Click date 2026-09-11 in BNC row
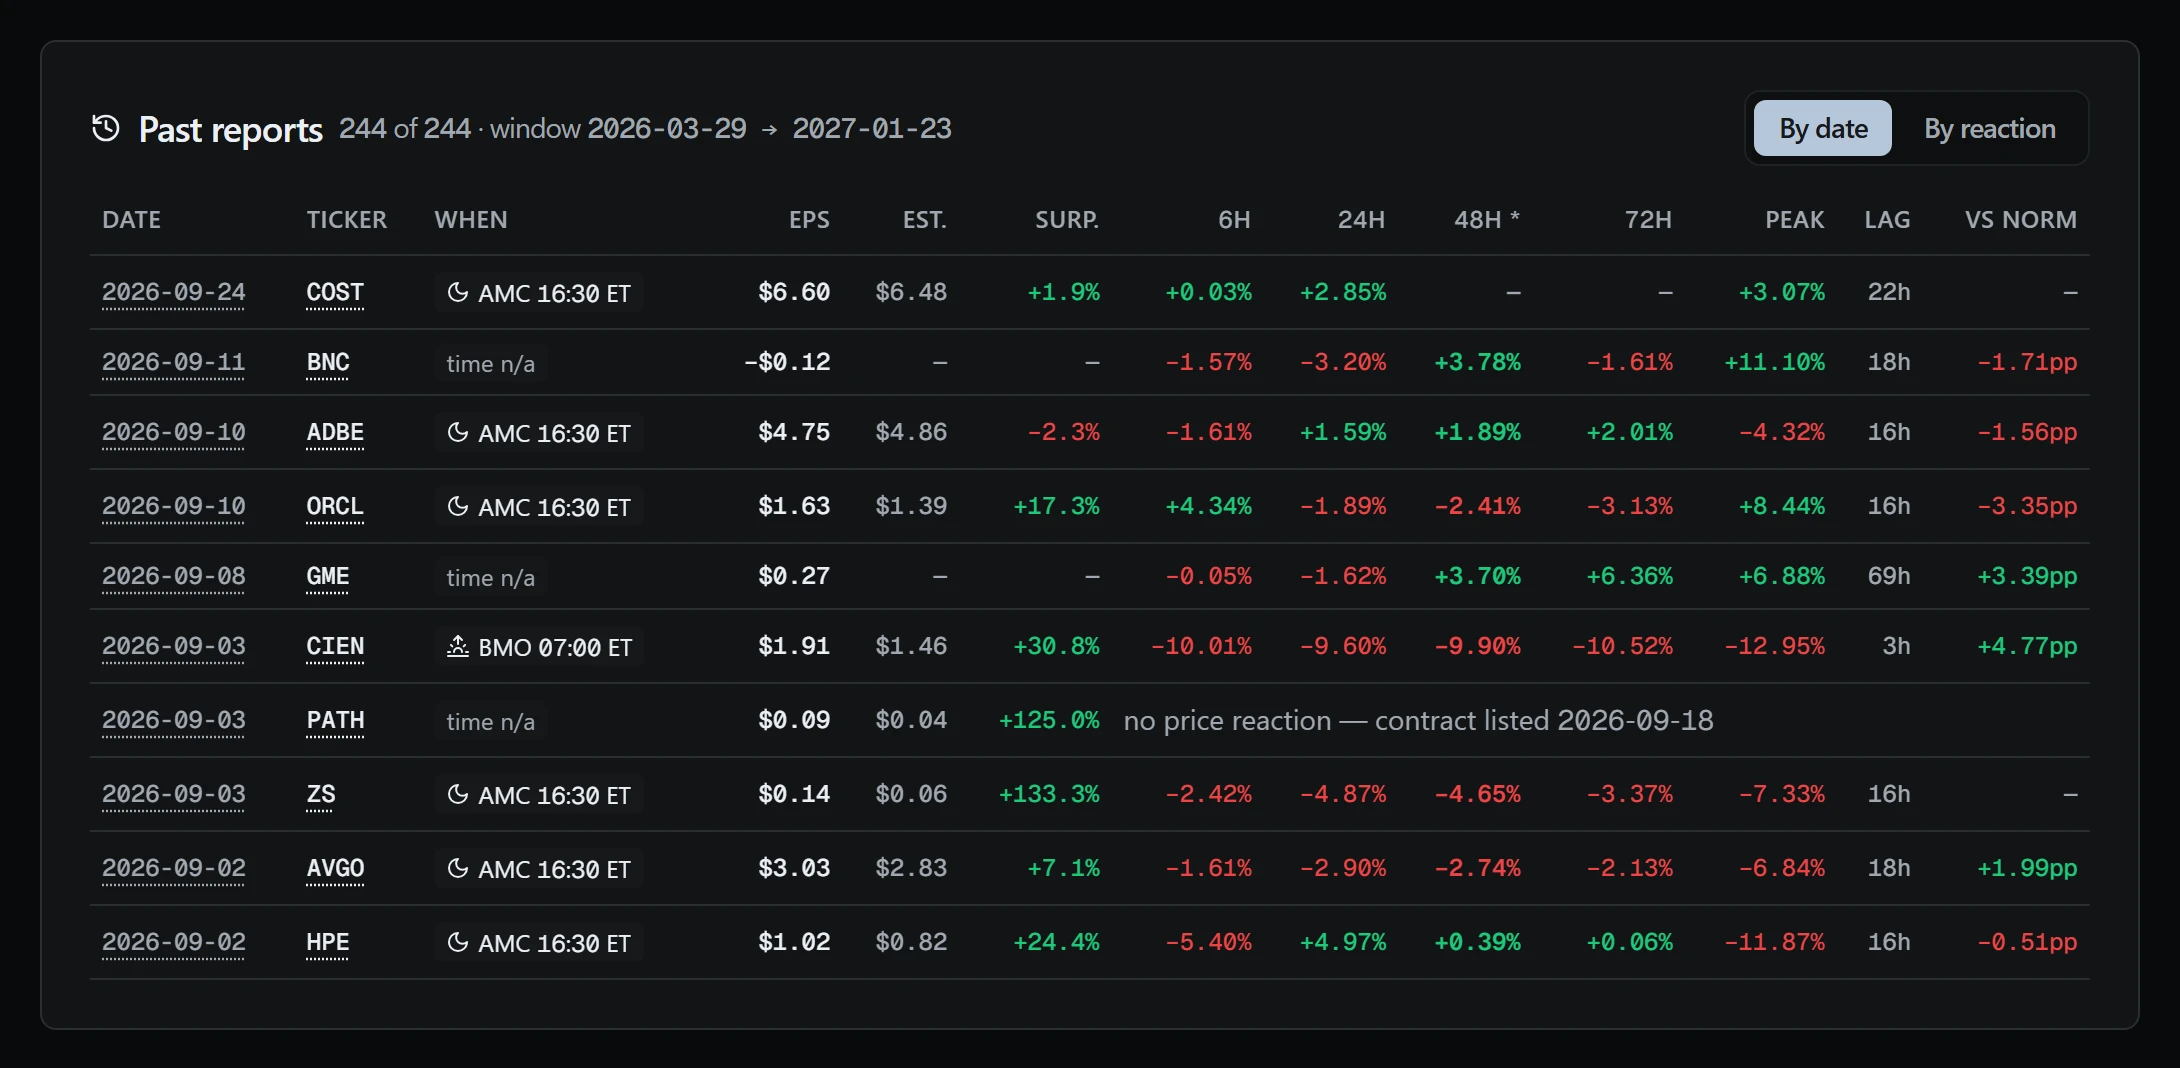Image resolution: width=2180 pixels, height=1068 pixels. point(174,363)
